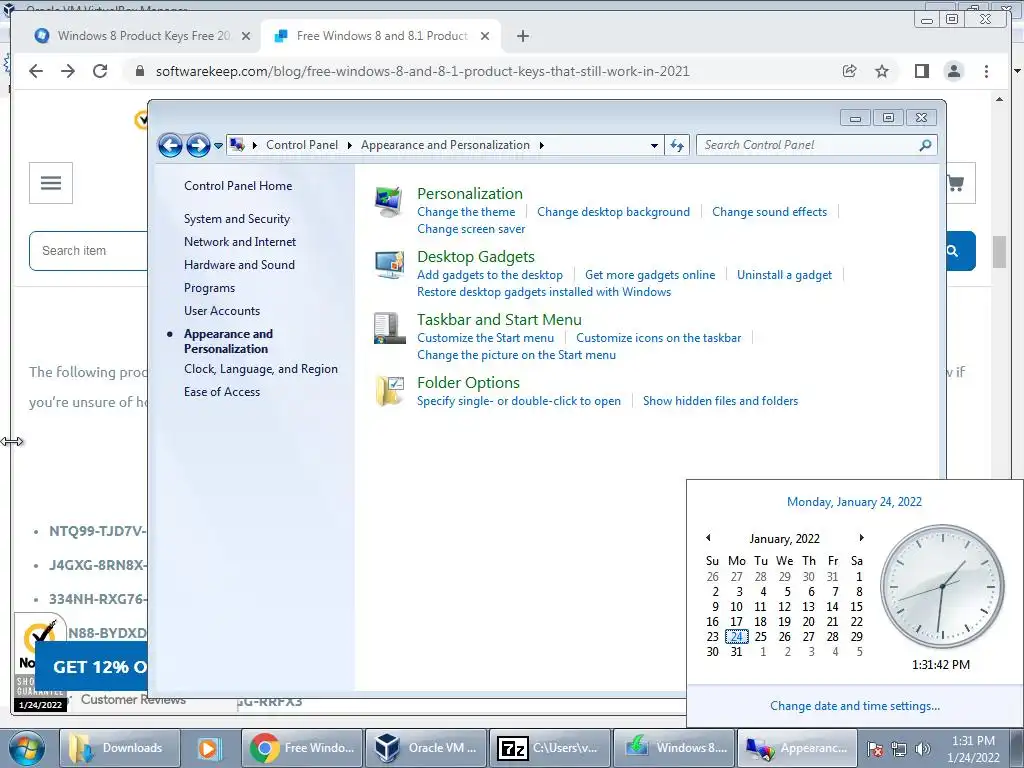This screenshot has height=768, width=1024.
Task: Click the Folder Options icon
Action: [389, 391]
